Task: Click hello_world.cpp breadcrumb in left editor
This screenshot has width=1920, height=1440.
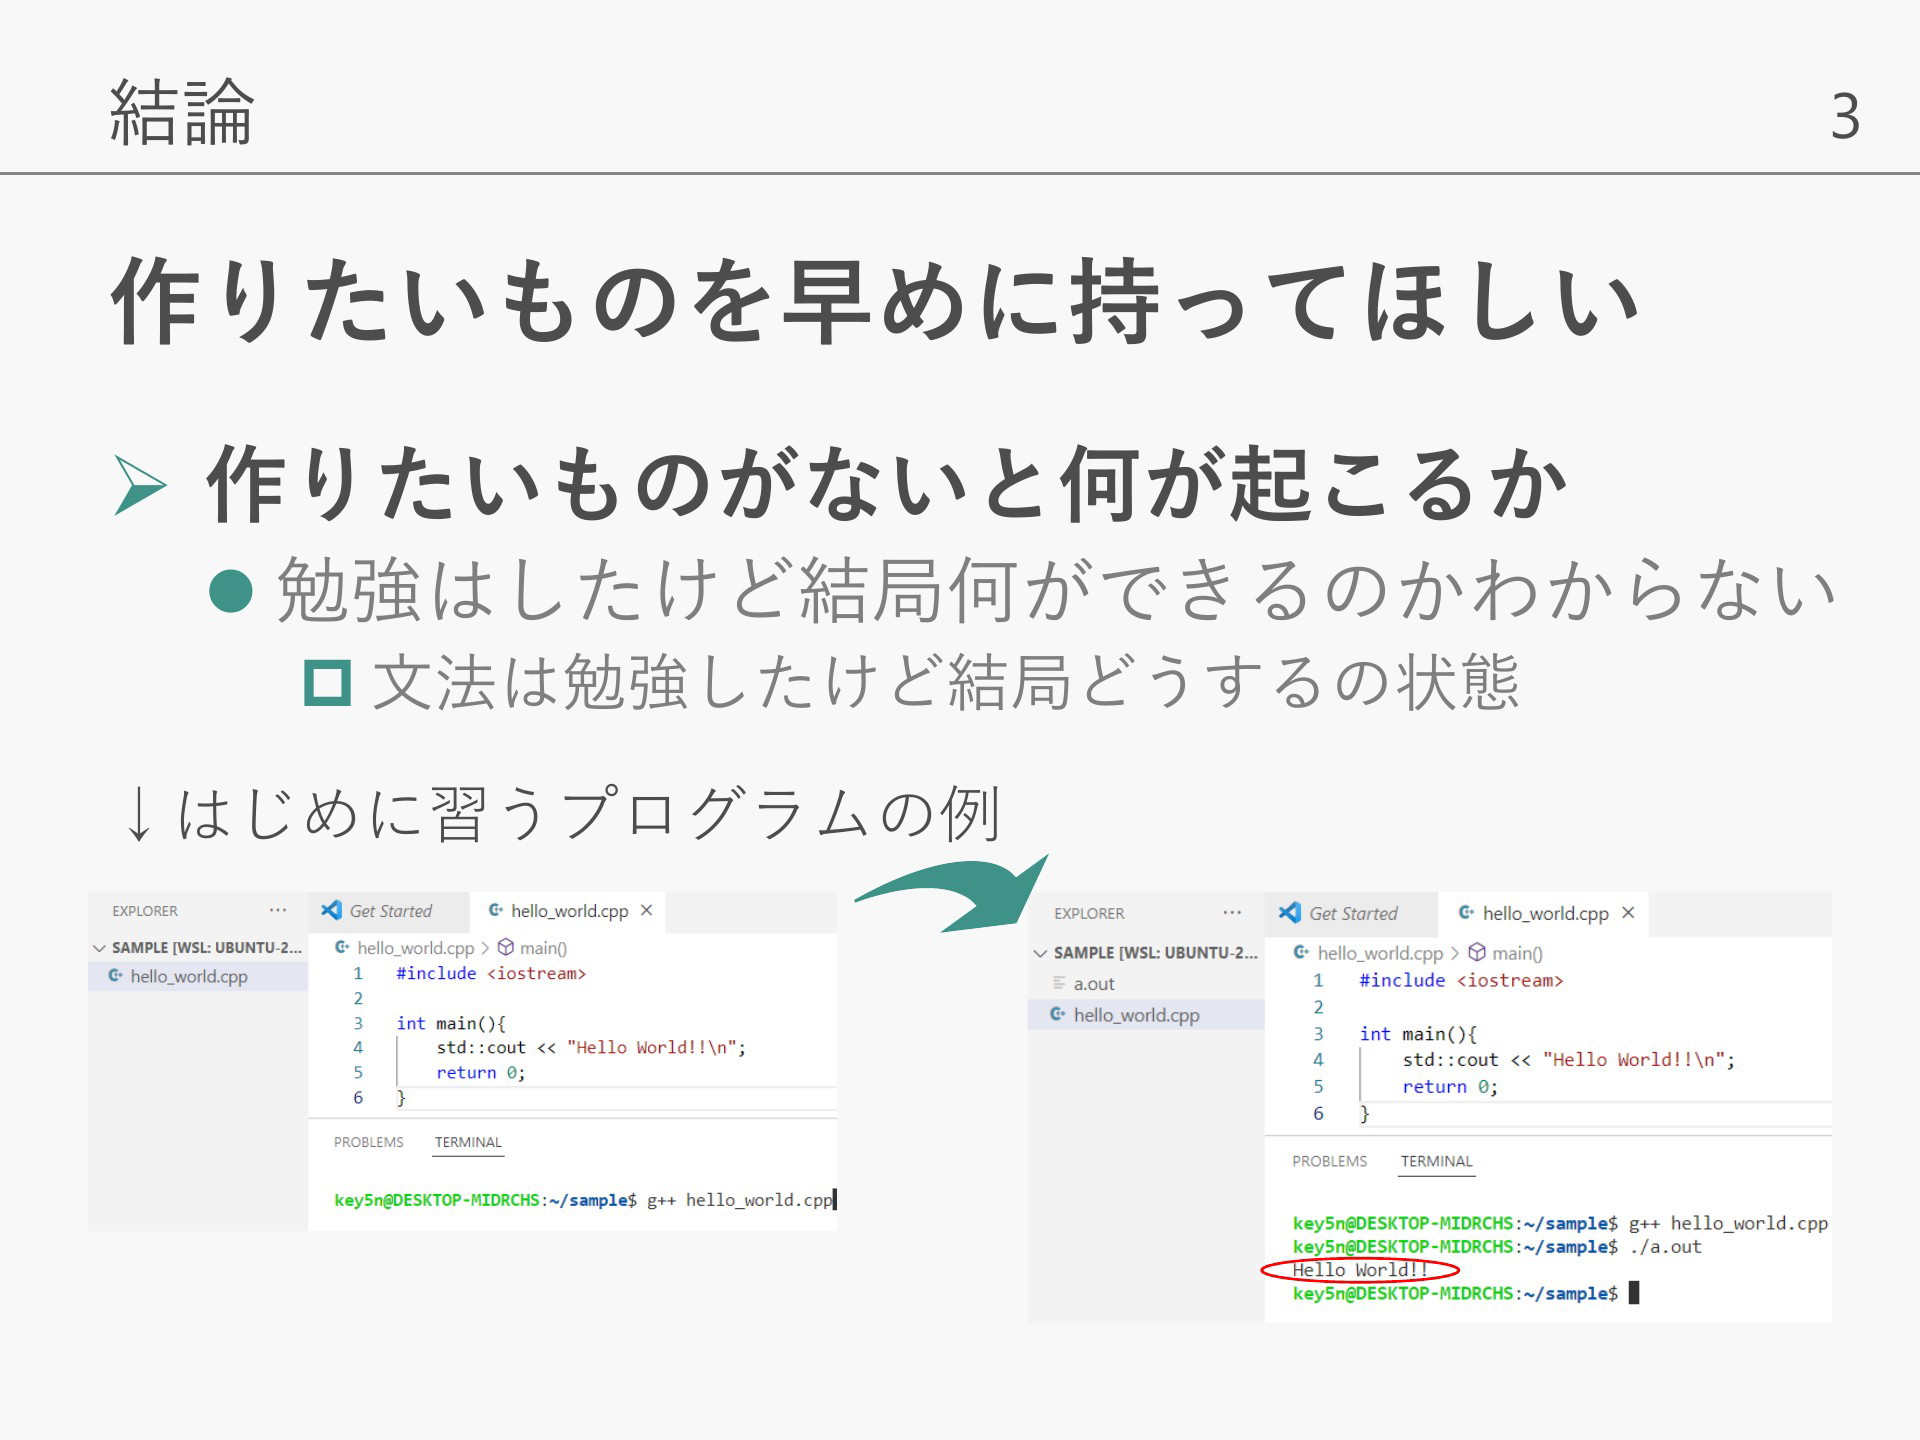Action: click(x=415, y=948)
